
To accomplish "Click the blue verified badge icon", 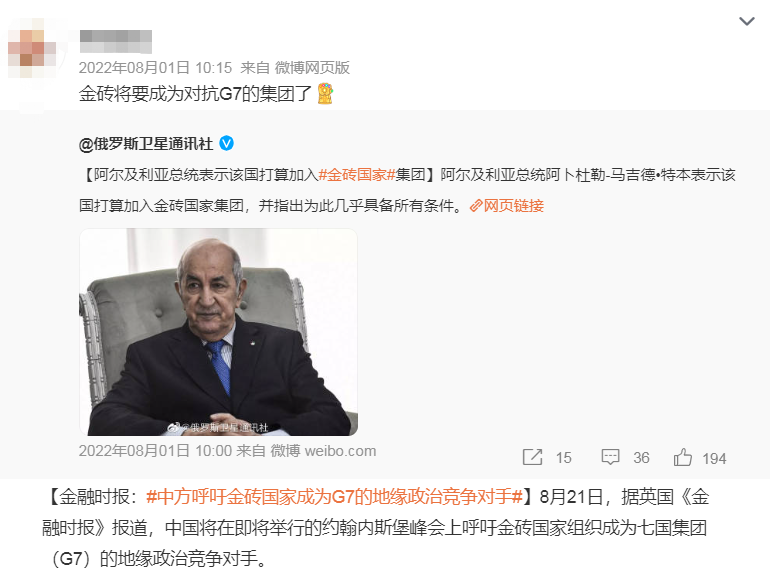I will pyautogui.click(x=226, y=143).
